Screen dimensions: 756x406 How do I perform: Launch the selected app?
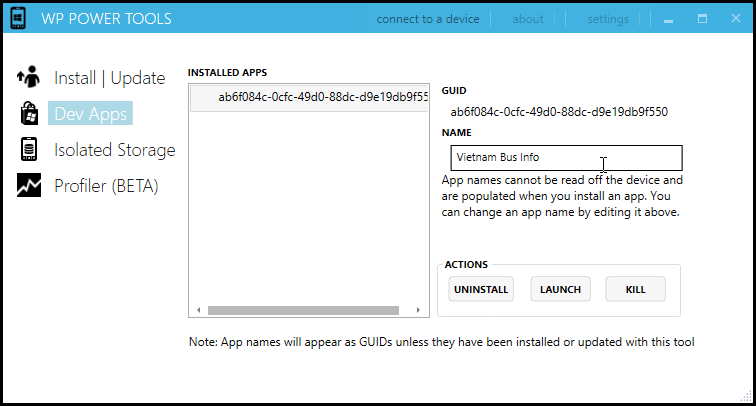point(560,289)
